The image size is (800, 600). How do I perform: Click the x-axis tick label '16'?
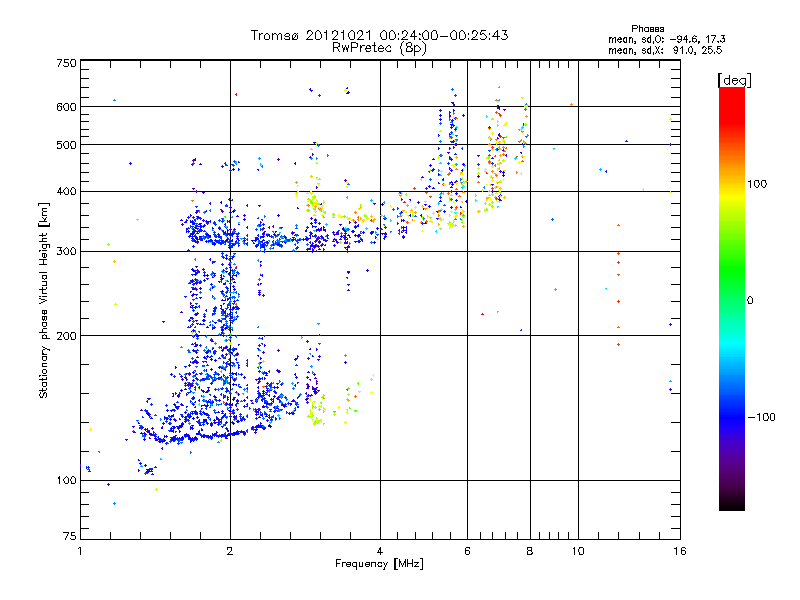[x=680, y=551]
